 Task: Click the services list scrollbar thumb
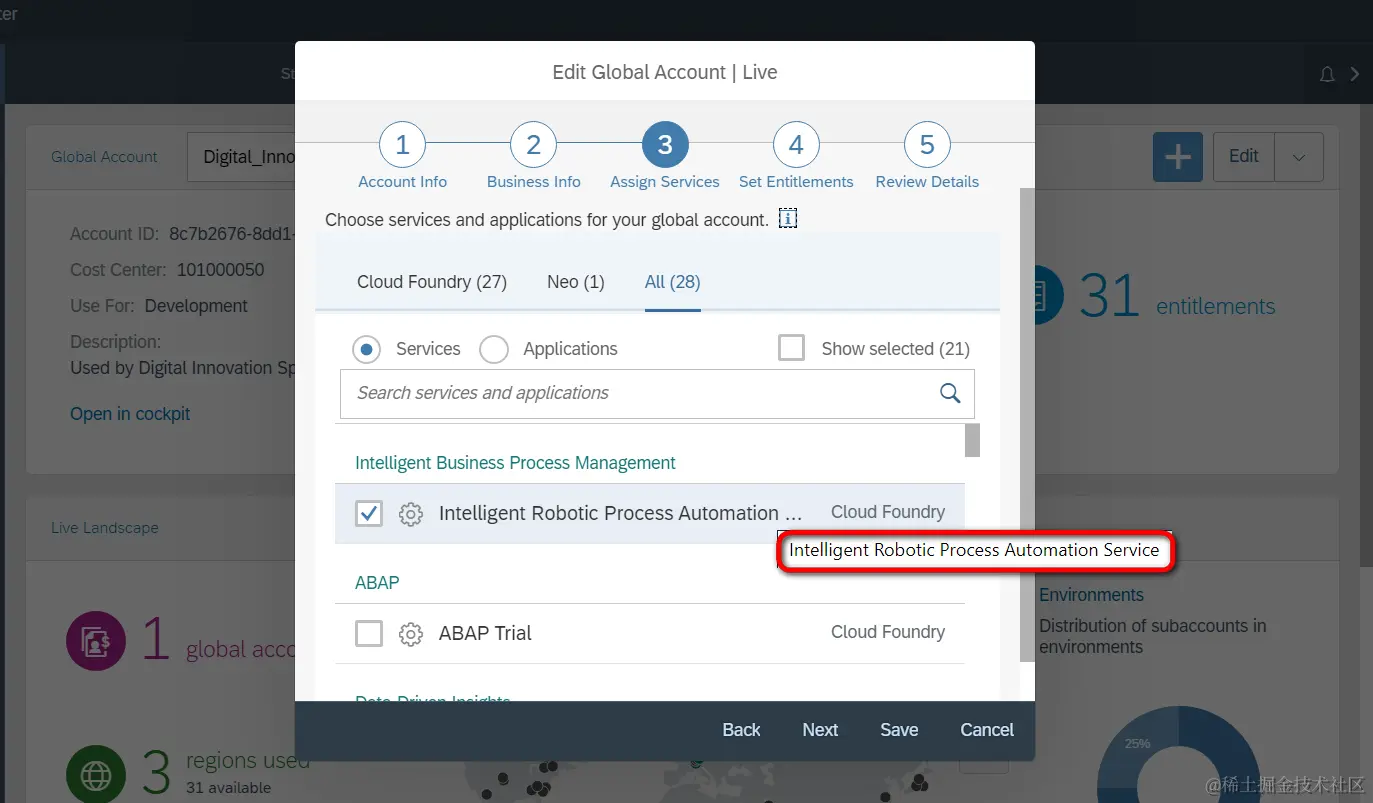(972, 440)
